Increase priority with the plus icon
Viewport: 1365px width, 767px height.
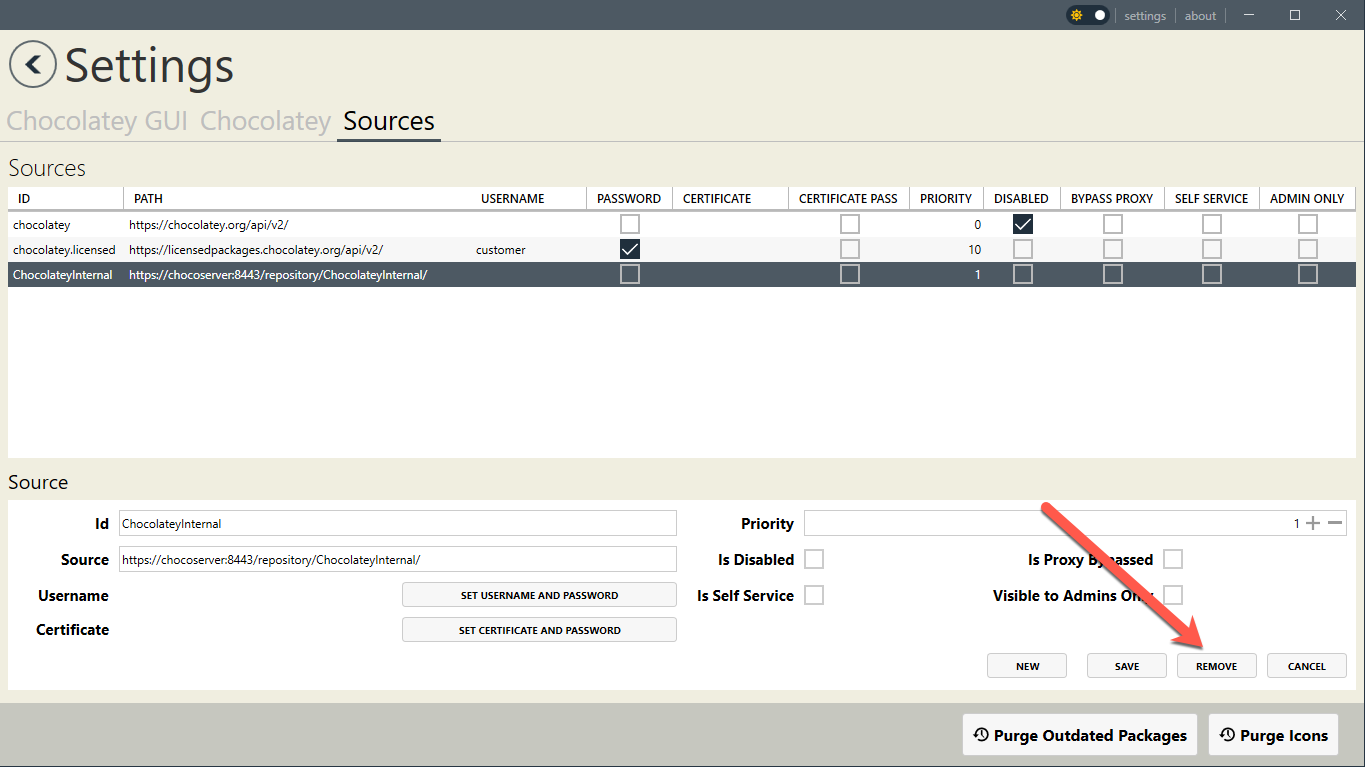(x=1313, y=523)
